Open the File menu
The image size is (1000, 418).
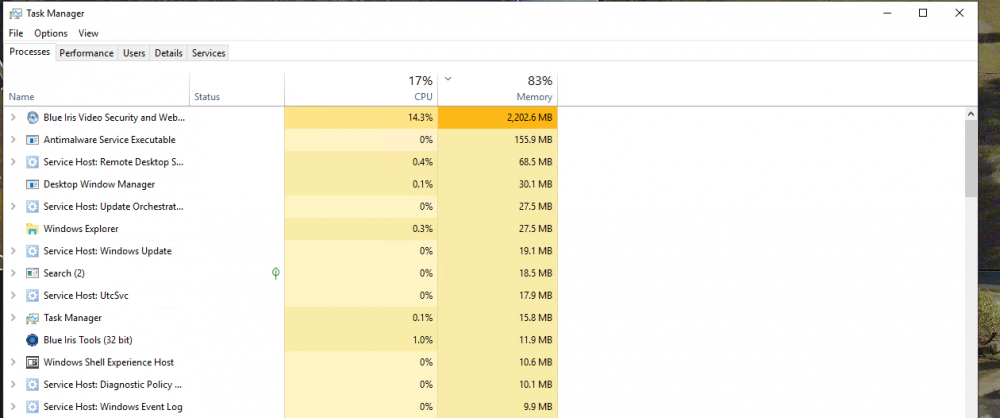click(x=16, y=33)
